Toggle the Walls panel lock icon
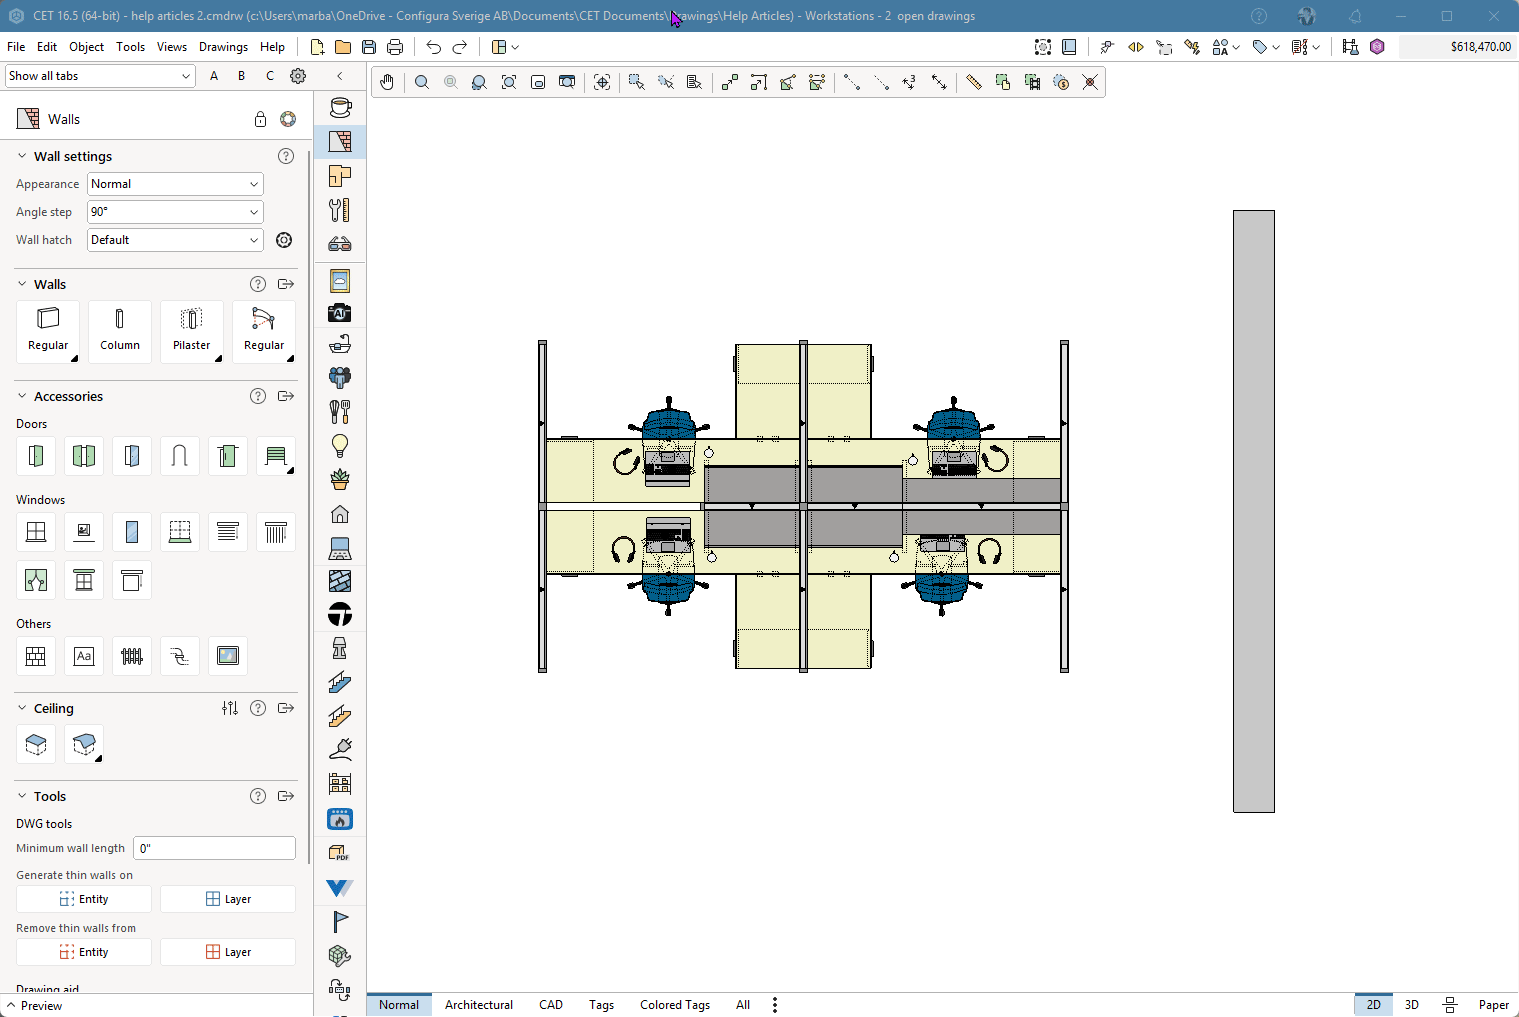Image resolution: width=1519 pixels, height=1017 pixels. [260, 119]
